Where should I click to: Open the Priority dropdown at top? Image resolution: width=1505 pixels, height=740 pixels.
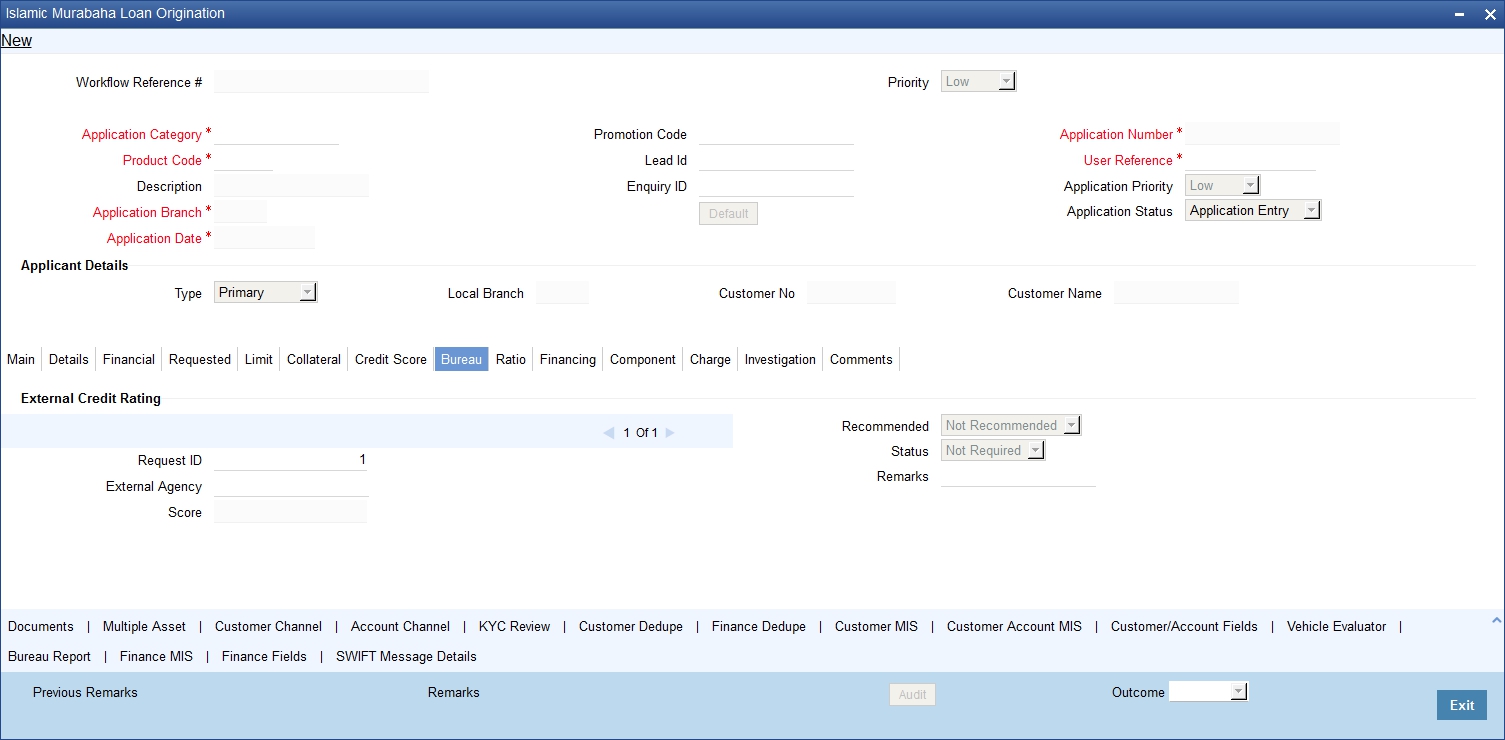coord(978,82)
